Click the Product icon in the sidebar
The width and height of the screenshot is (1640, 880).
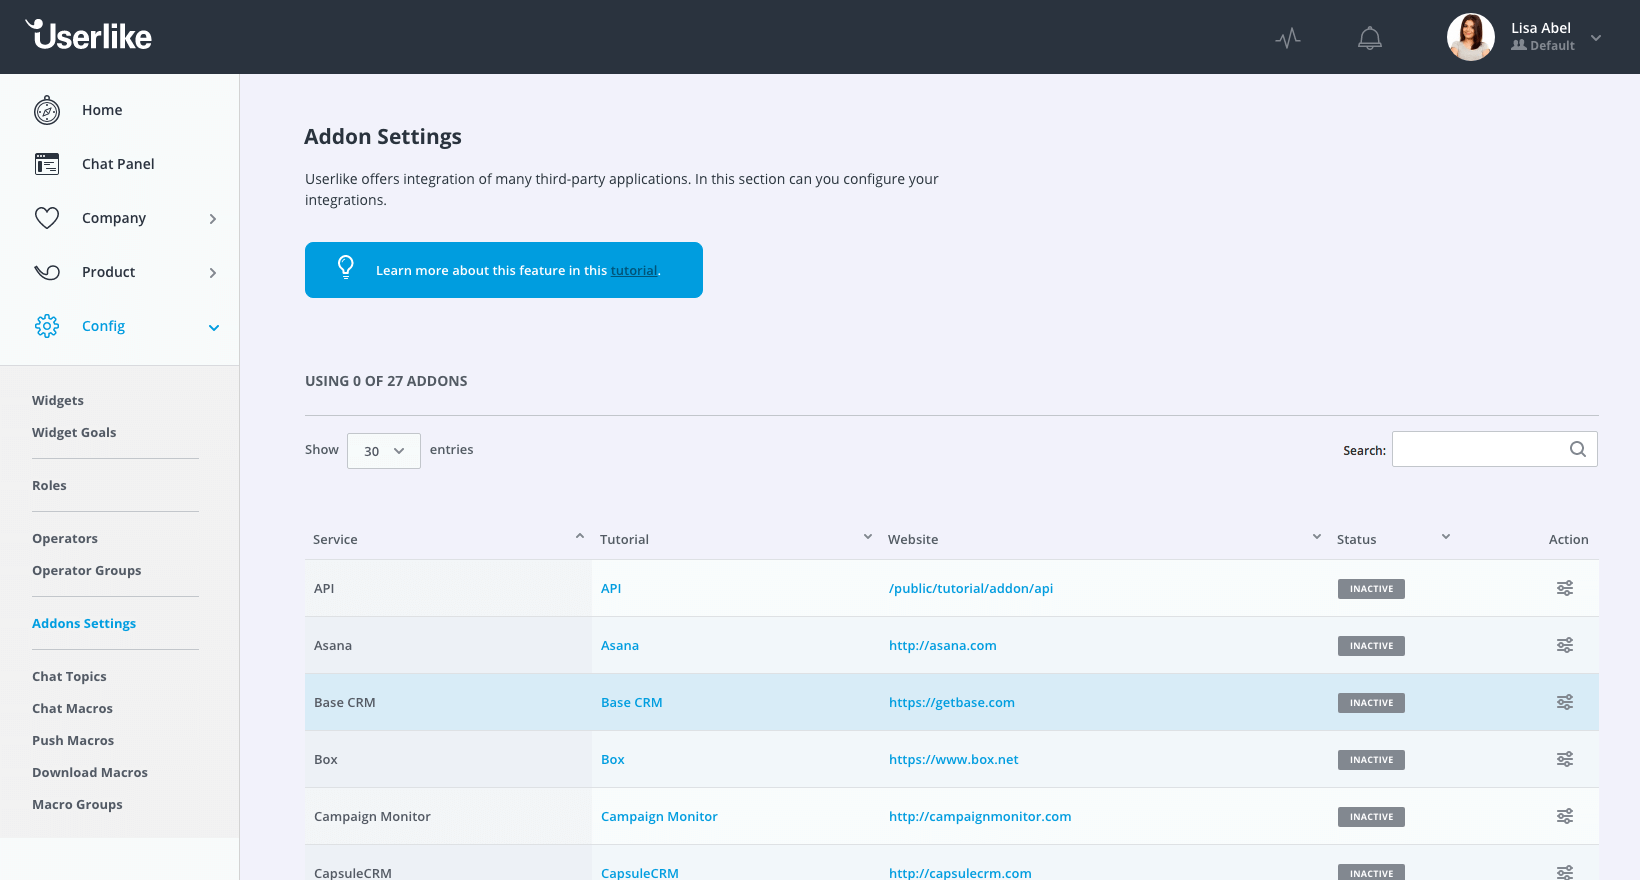pos(47,272)
